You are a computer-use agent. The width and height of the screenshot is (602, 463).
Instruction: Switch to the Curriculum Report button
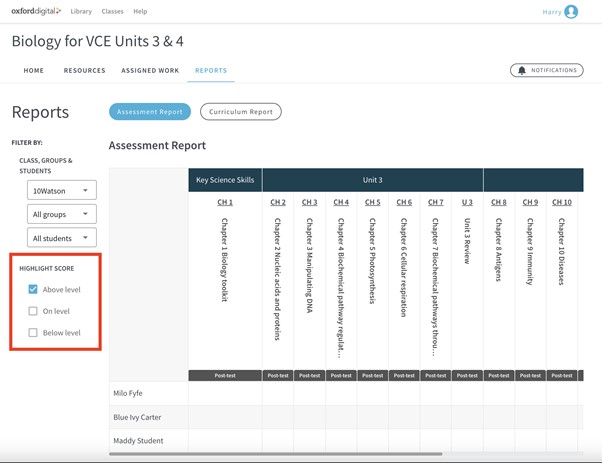241,112
